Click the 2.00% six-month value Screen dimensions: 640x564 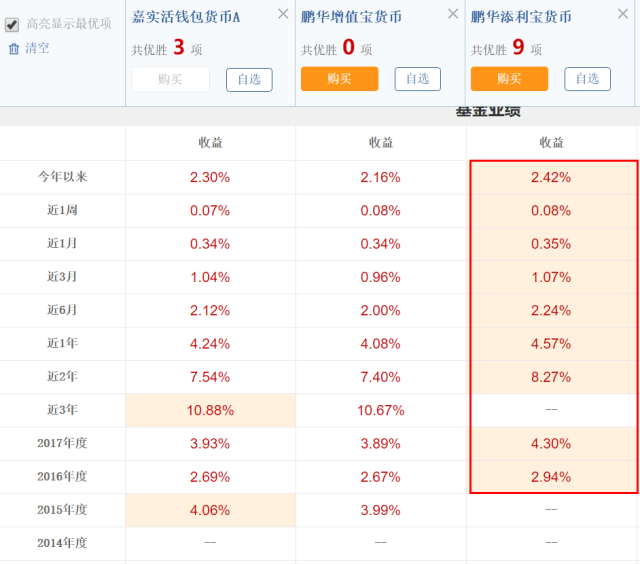380,311
